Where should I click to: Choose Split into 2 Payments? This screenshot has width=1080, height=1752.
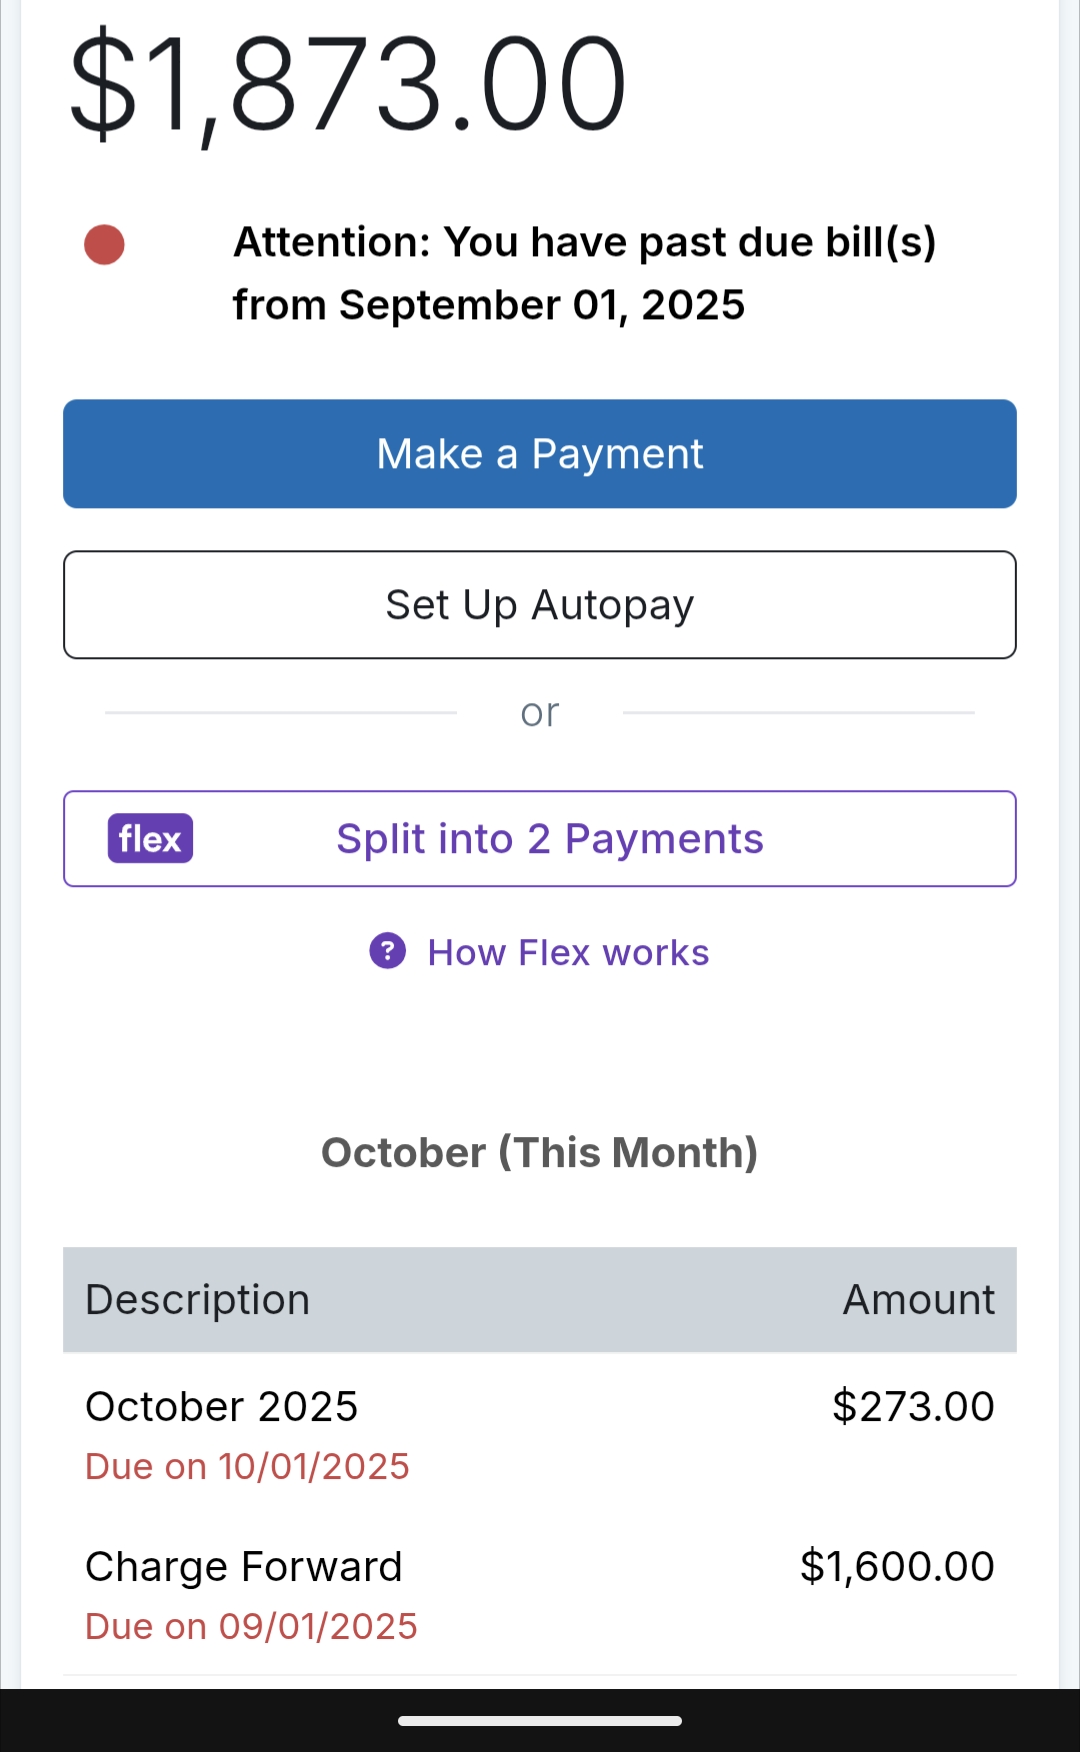549,839
